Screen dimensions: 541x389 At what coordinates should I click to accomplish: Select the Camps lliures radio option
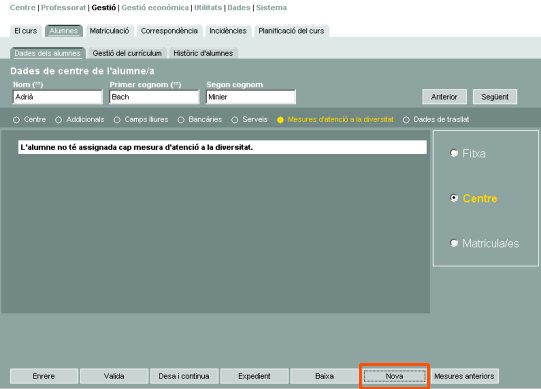click(x=117, y=120)
